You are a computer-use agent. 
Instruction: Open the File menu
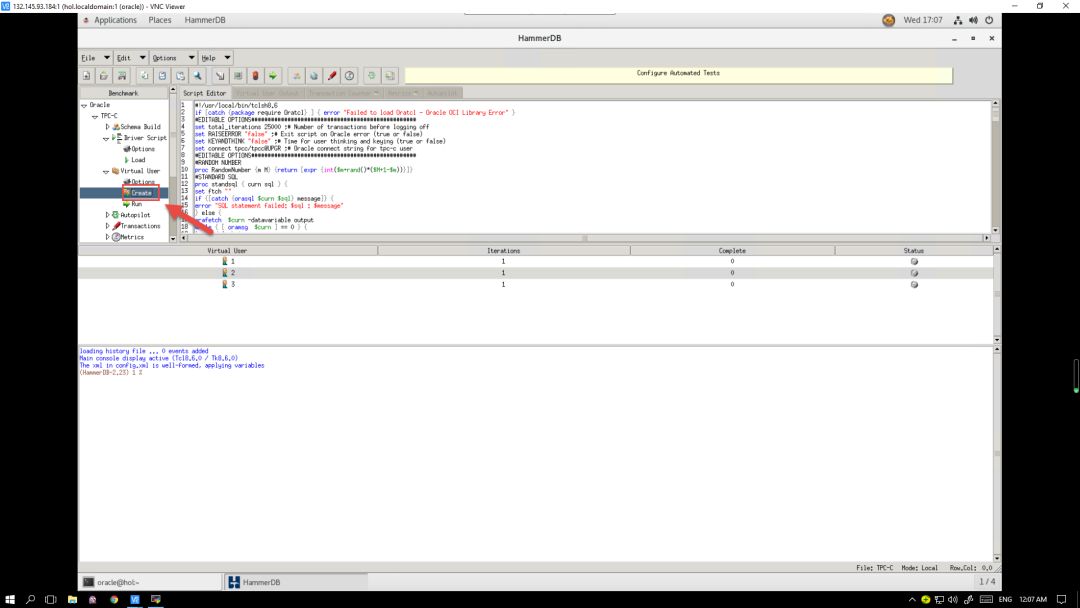(89, 58)
